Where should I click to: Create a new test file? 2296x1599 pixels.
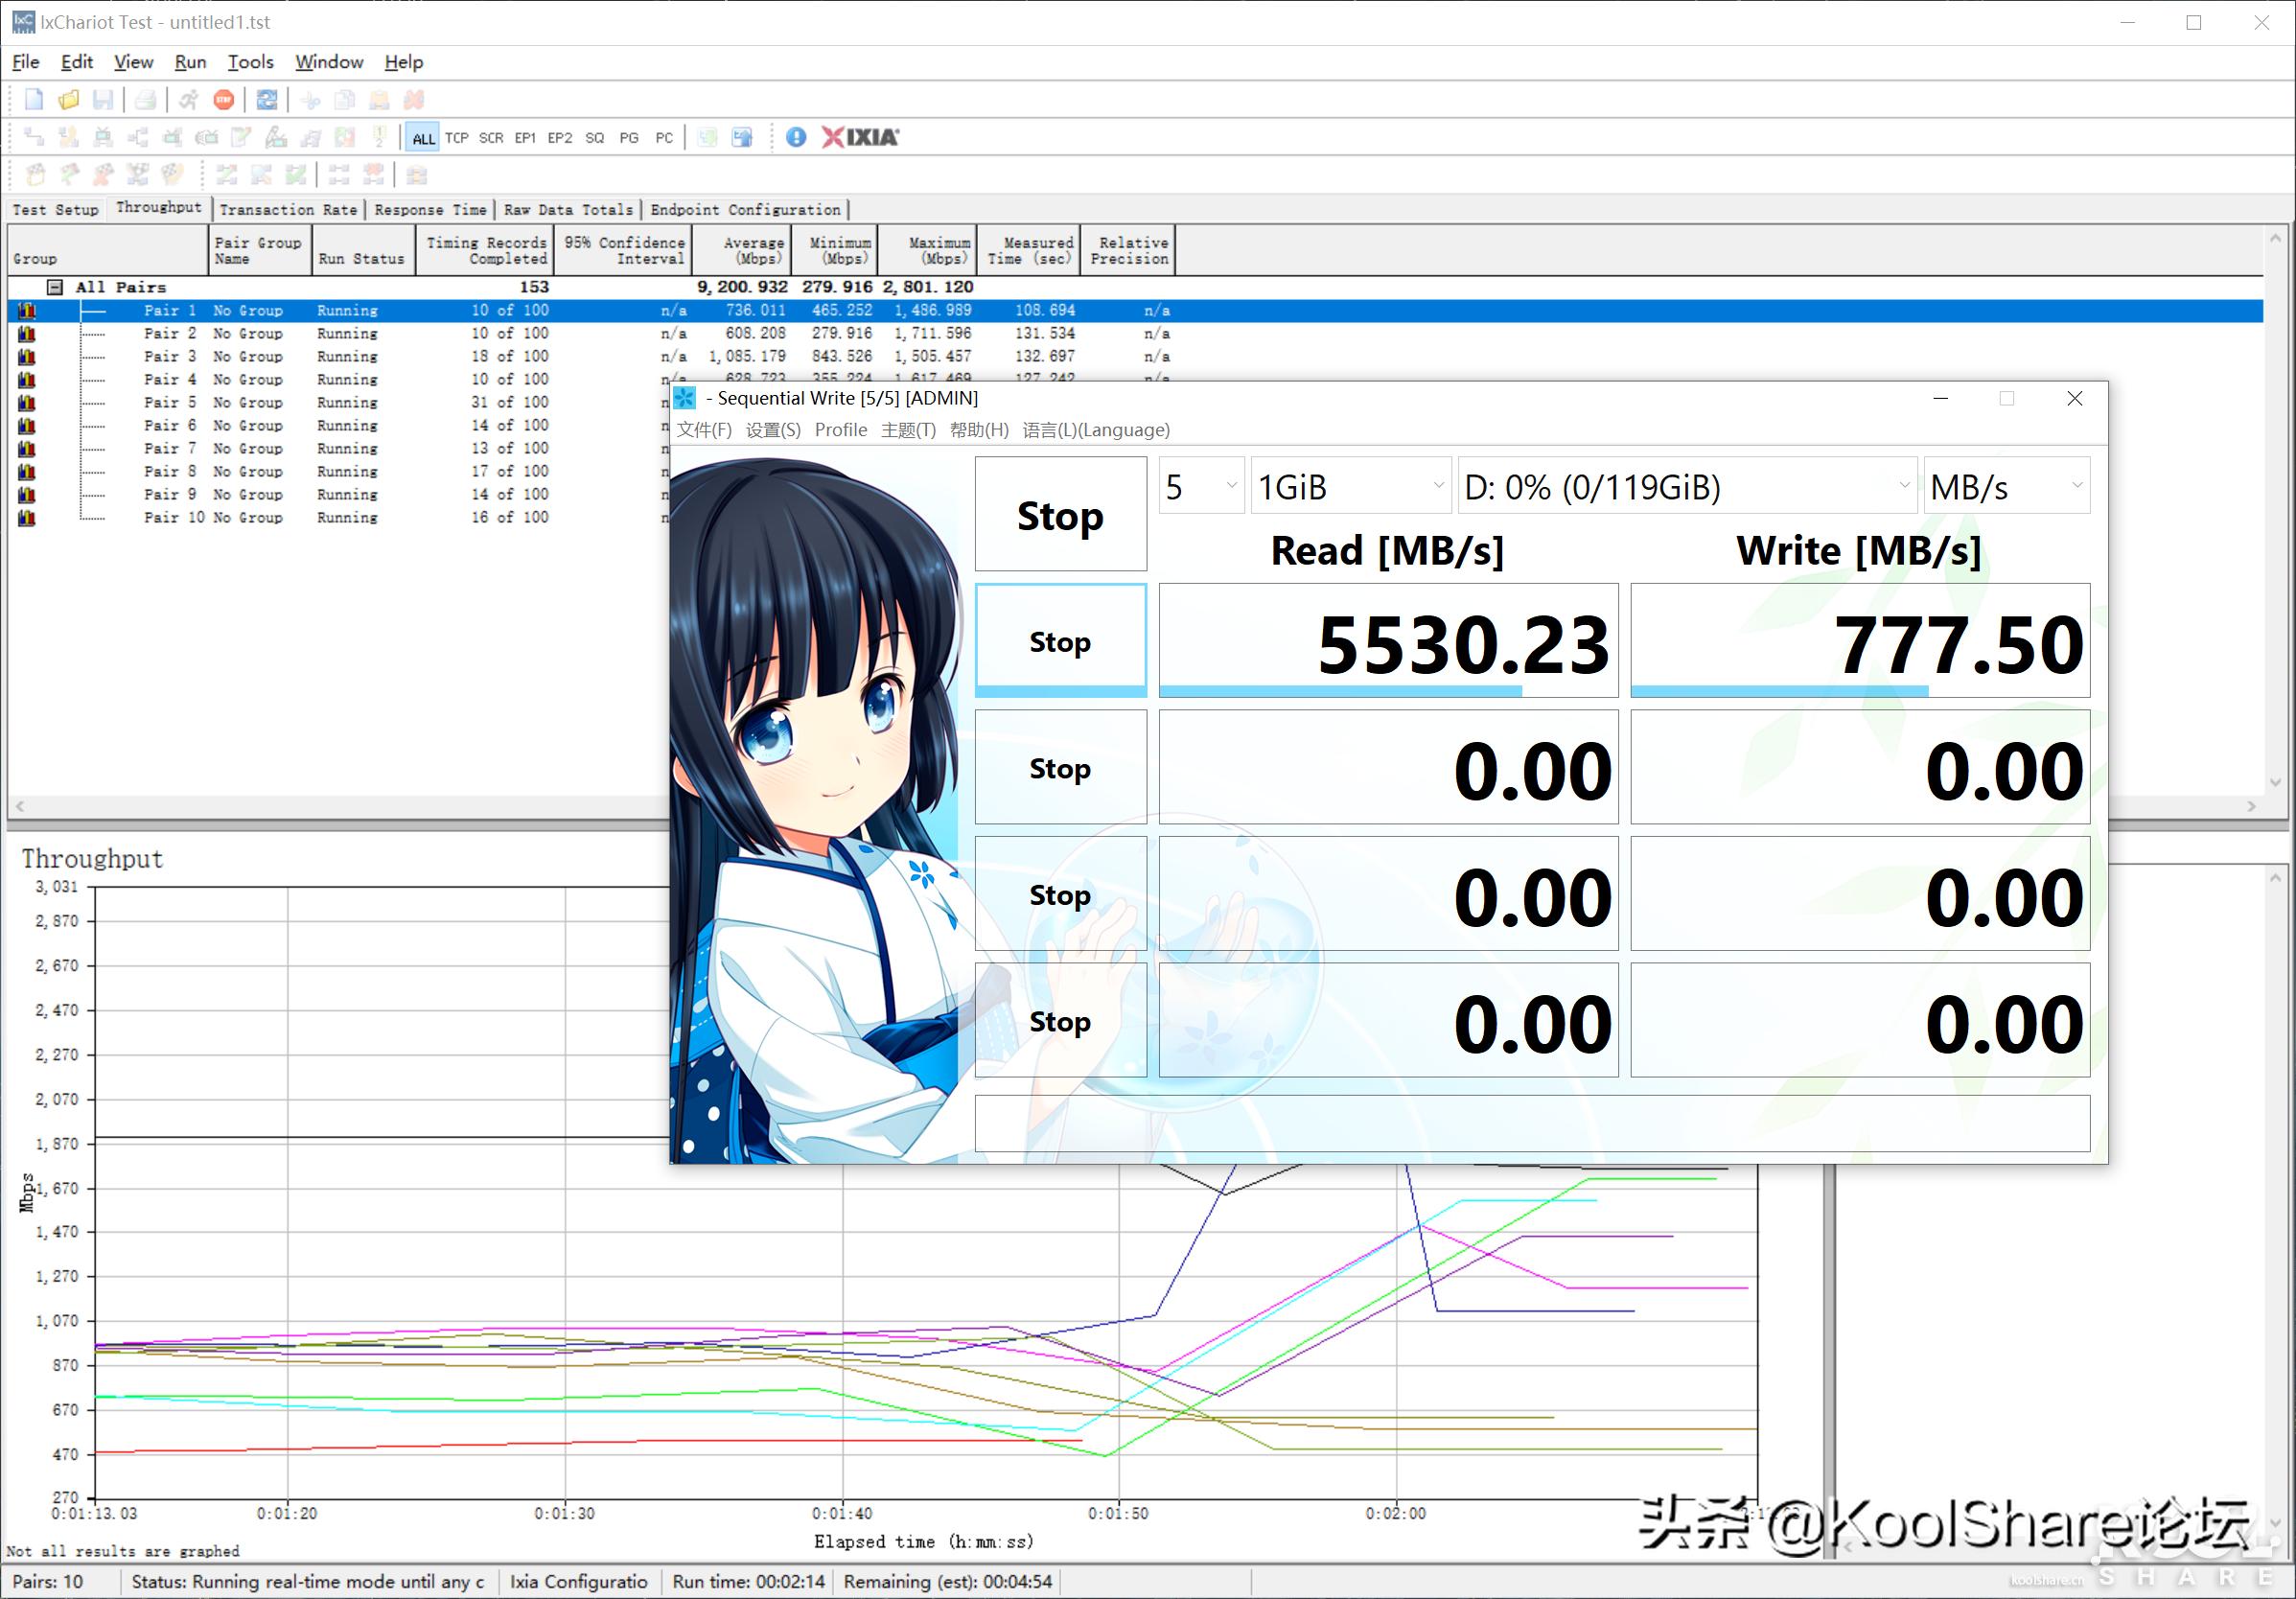[33, 99]
